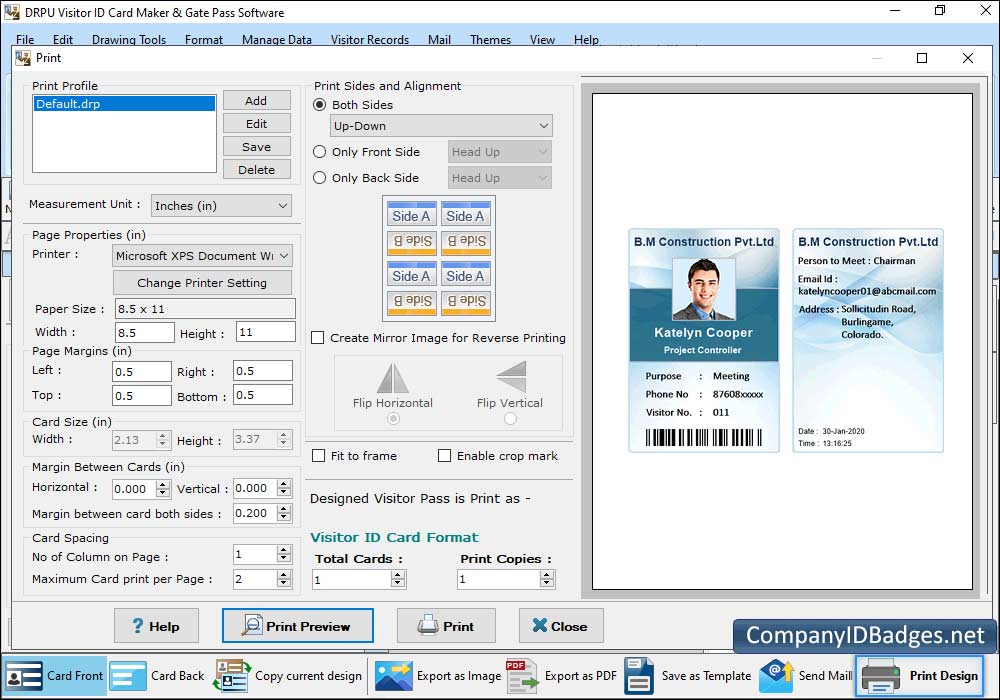Select Only Front Side option
1000x700 pixels.
point(320,152)
